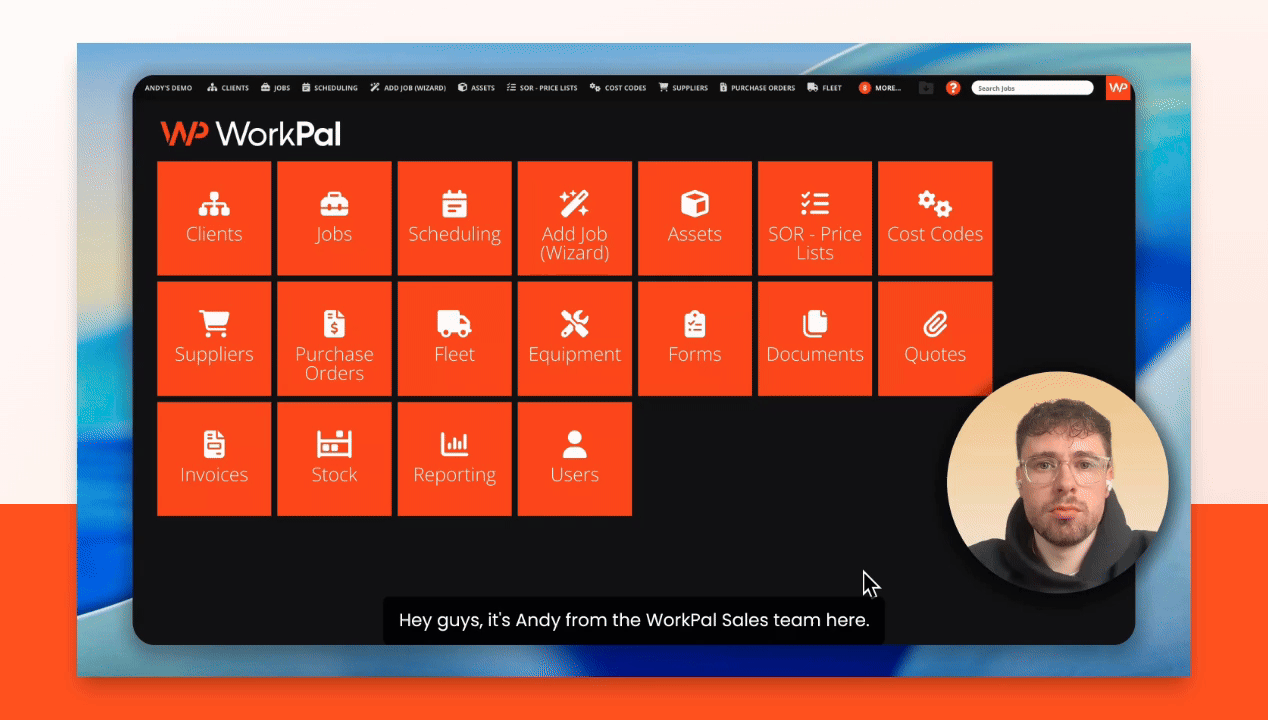Image resolution: width=1268 pixels, height=720 pixels.
Task: Open the Equipment tools tile
Action: (x=574, y=338)
